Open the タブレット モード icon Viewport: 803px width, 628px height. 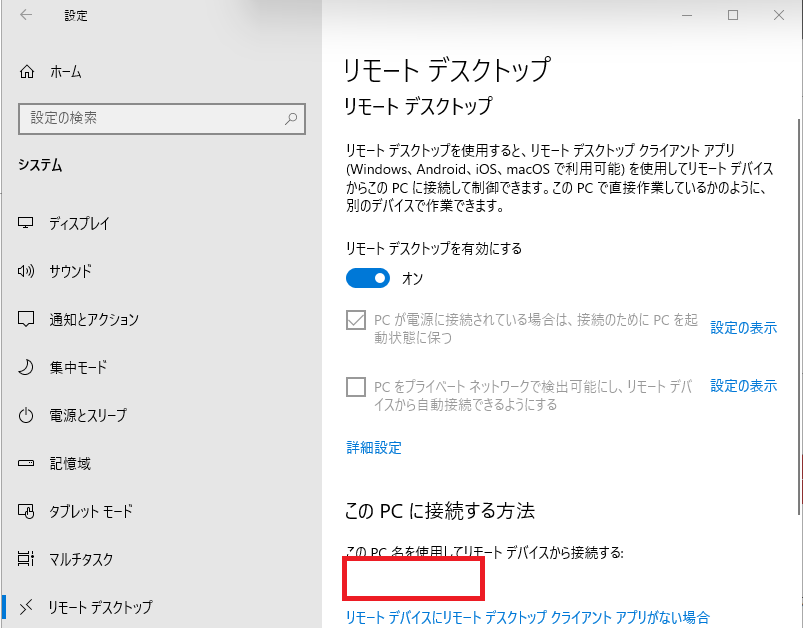pyautogui.click(x=27, y=511)
